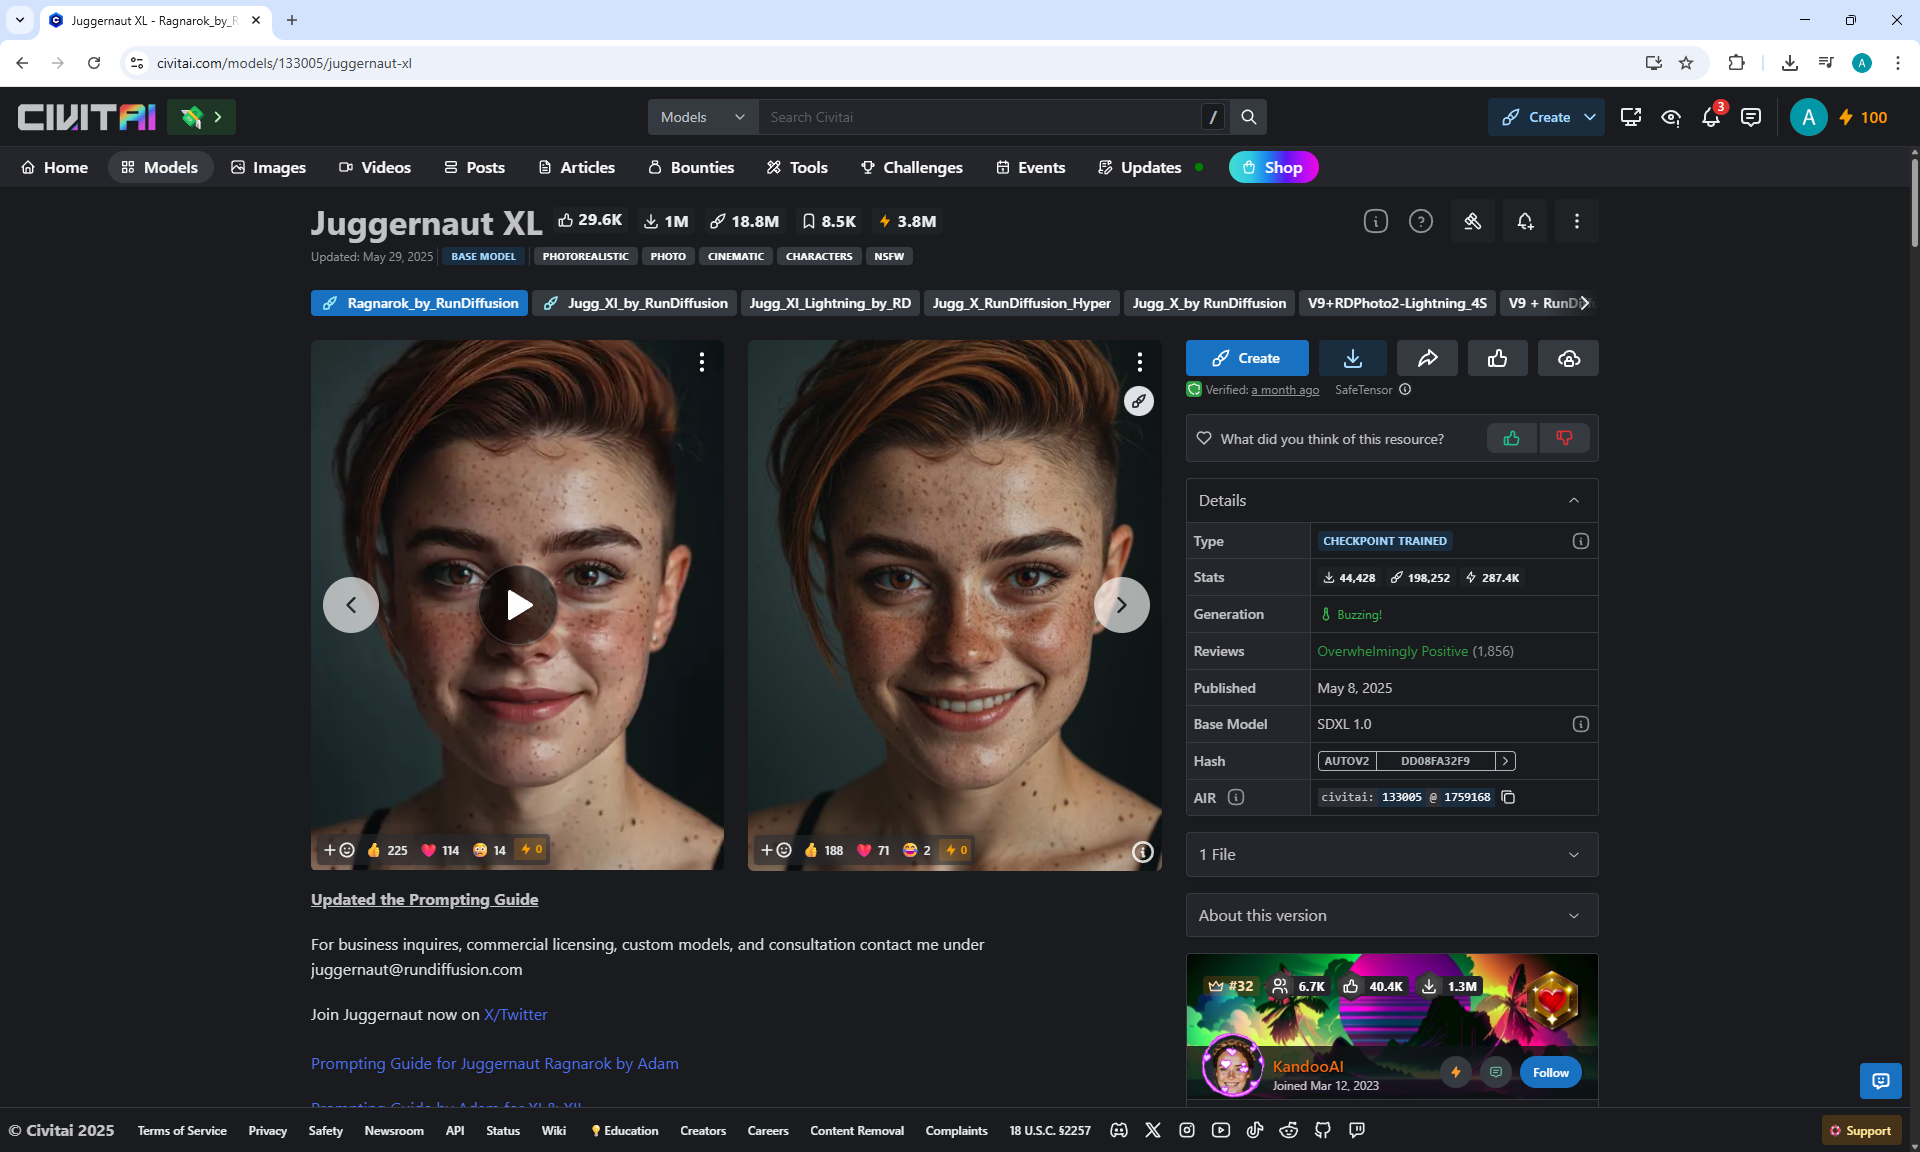Give thumbs down review for this resource

coord(1564,438)
